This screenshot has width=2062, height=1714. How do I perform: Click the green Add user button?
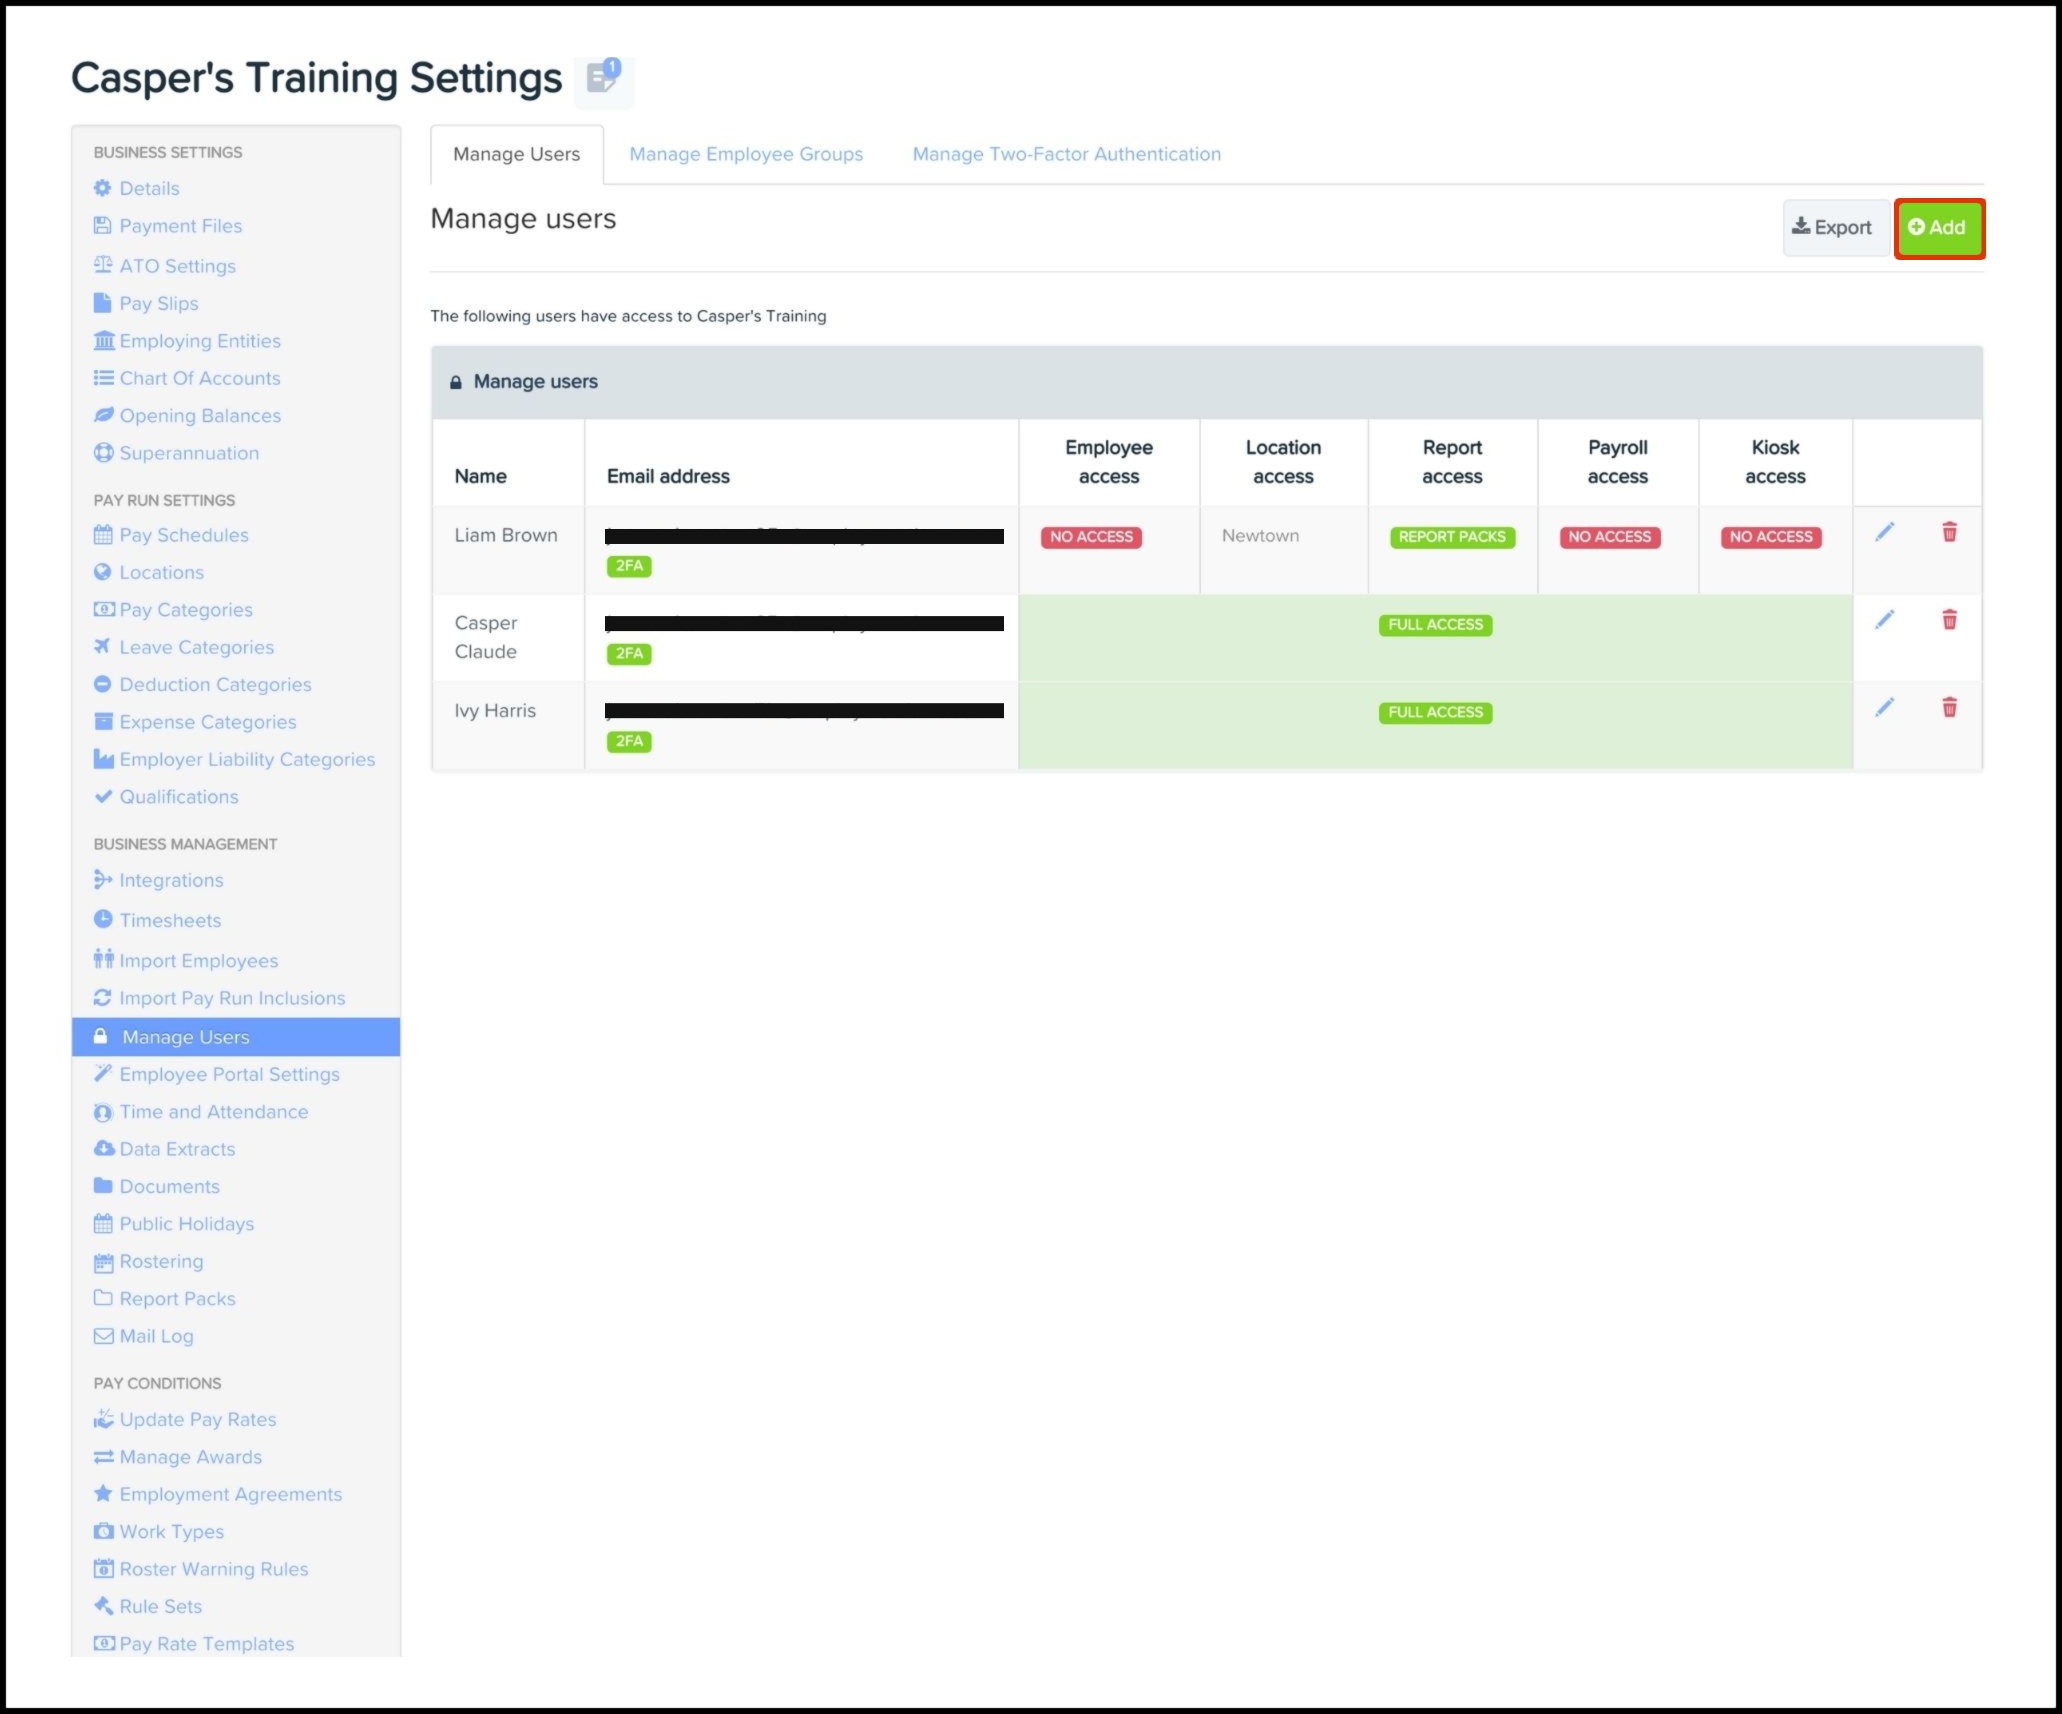coord(1938,228)
